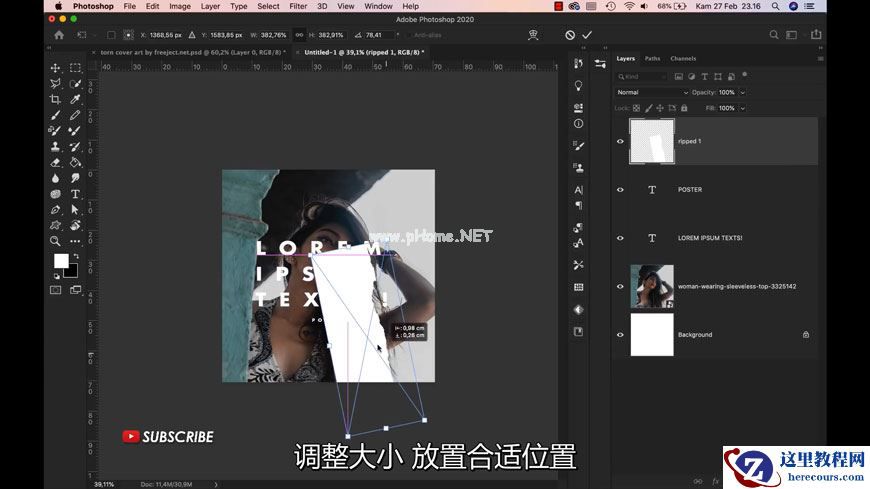Hide the LOREM IPSUM TEXTS! layer
Viewport: 870px width, 489px height.
(620, 238)
